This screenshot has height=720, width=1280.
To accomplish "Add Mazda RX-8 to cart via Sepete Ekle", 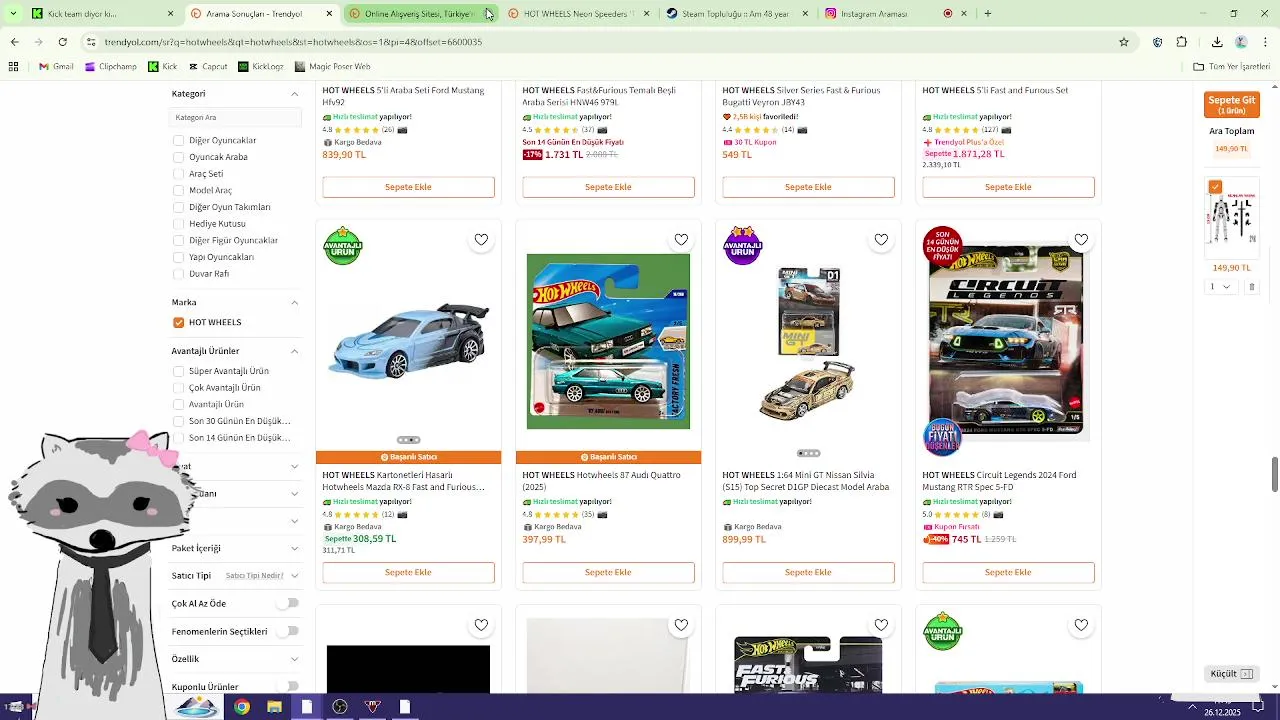I will (408, 573).
